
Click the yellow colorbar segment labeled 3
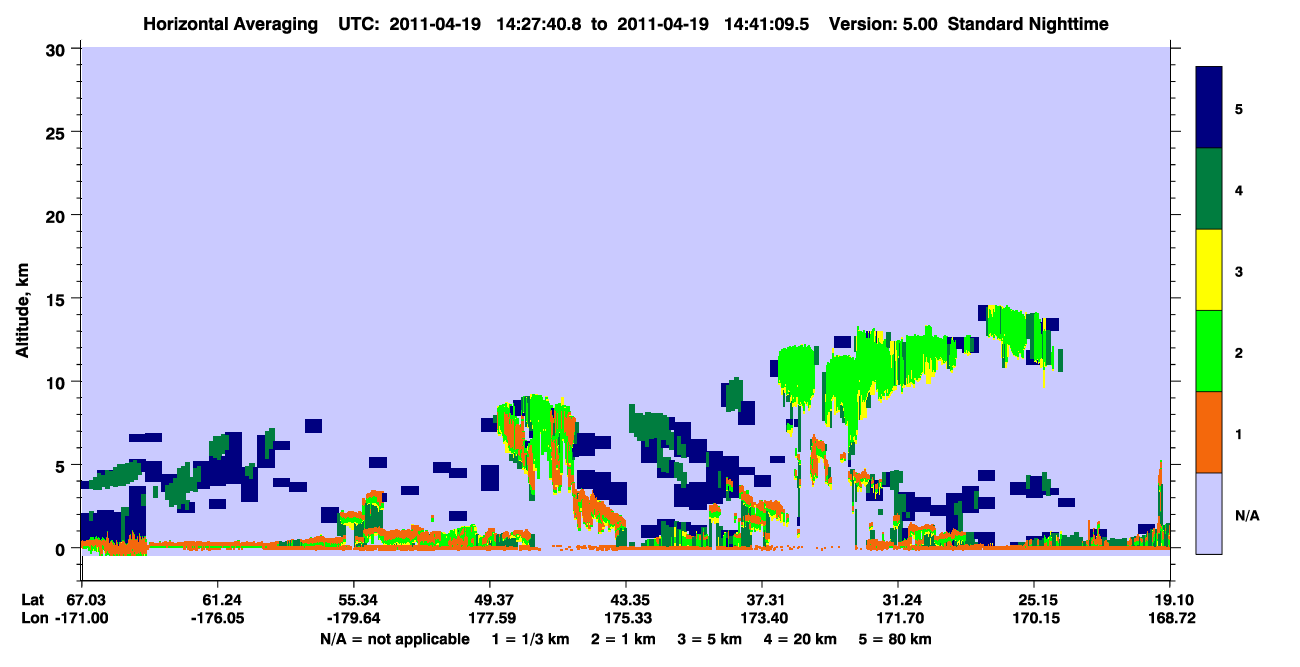1209,270
